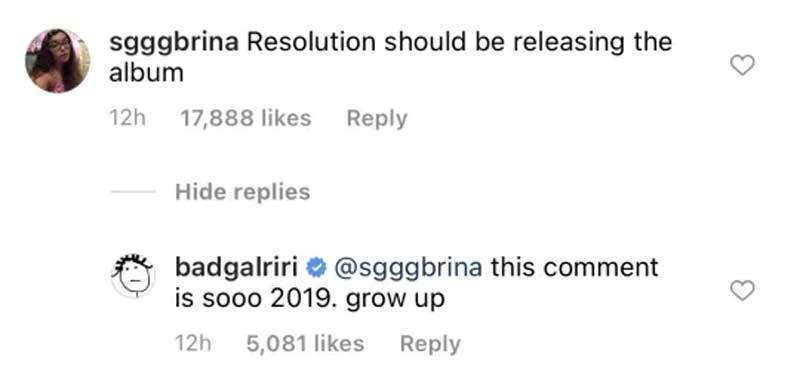
Task: Like badgalriri's reply with the heart icon
Action: click(742, 291)
